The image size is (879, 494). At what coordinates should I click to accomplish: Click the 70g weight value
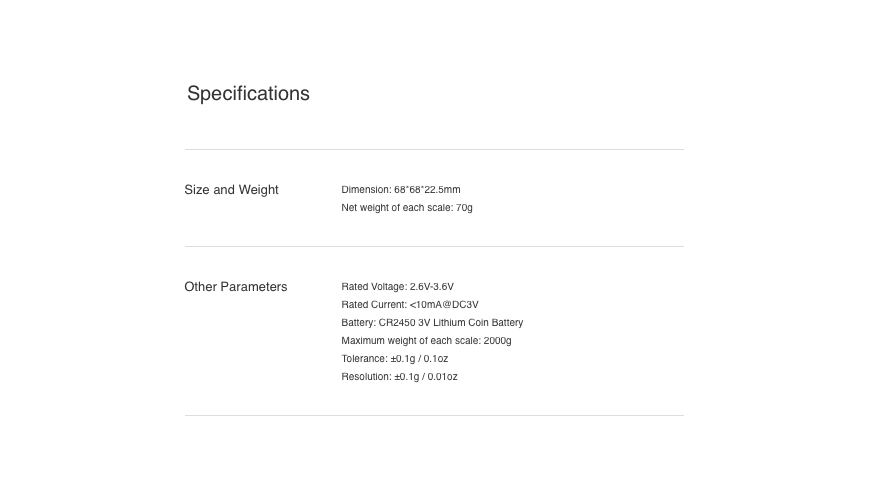pyautogui.click(x=464, y=207)
